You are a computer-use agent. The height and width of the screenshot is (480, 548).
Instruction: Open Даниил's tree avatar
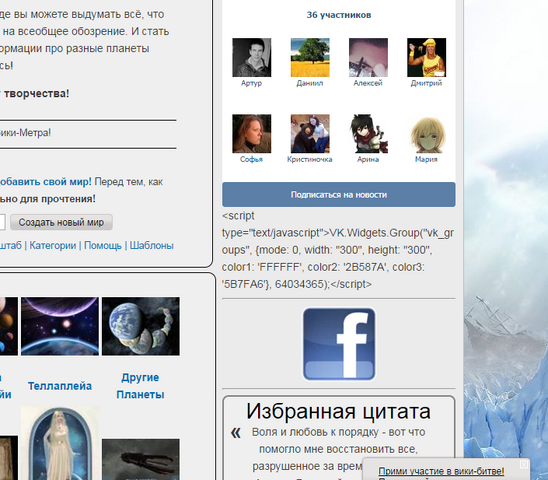click(310, 57)
